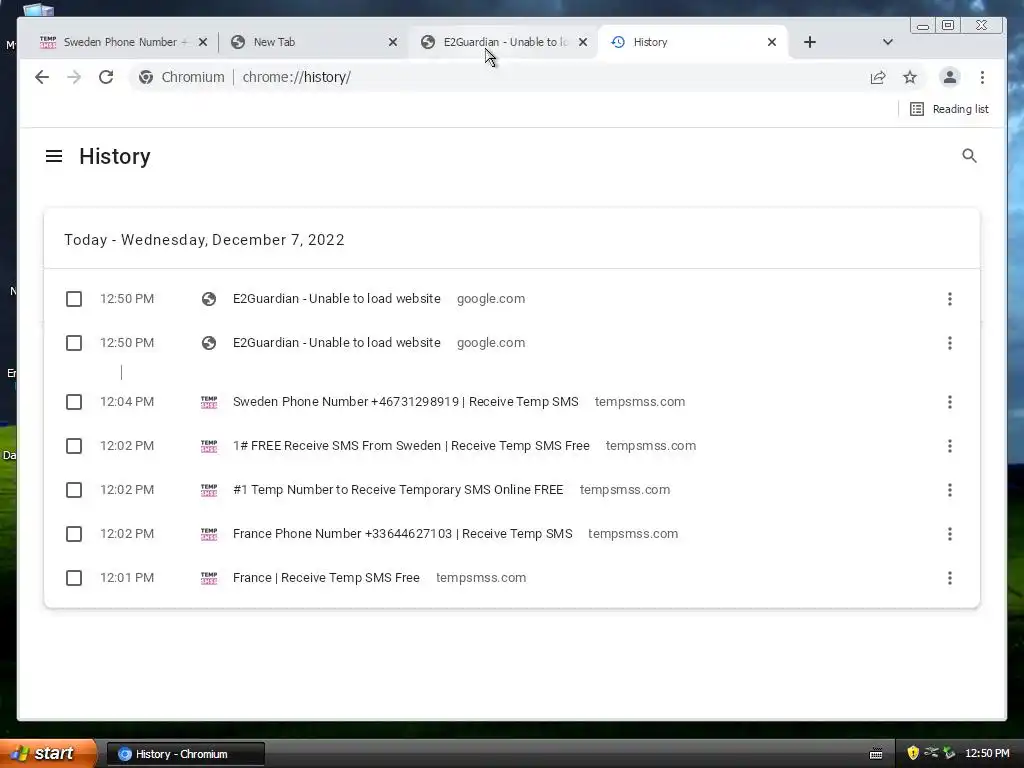Viewport: 1024px width, 768px height.
Task: Tick the checkbox for 1# FREE Receive SMS From Sweden
Action: (x=74, y=446)
